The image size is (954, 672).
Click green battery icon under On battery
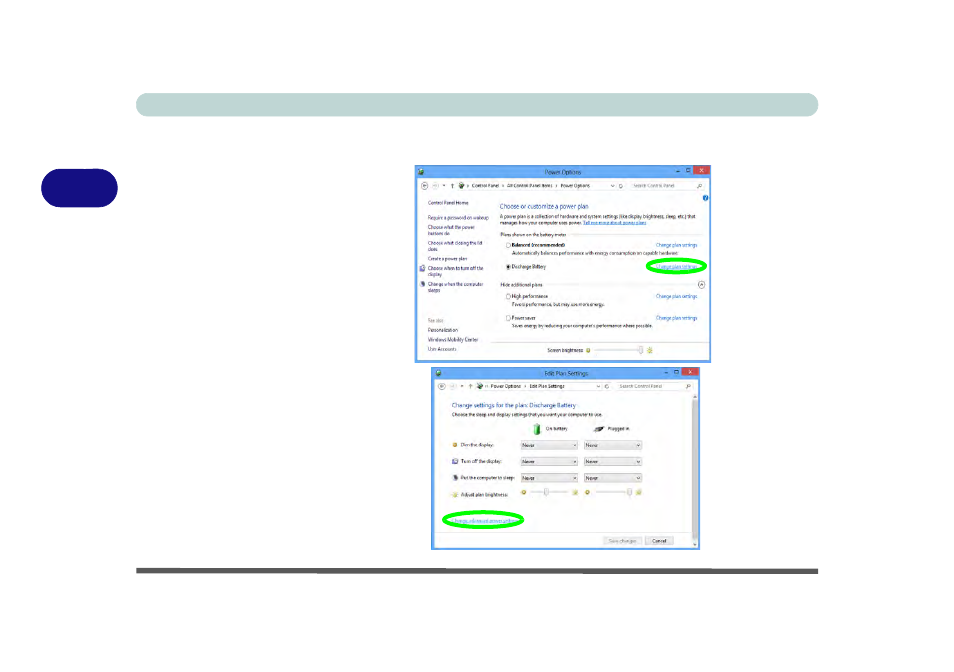[537, 429]
